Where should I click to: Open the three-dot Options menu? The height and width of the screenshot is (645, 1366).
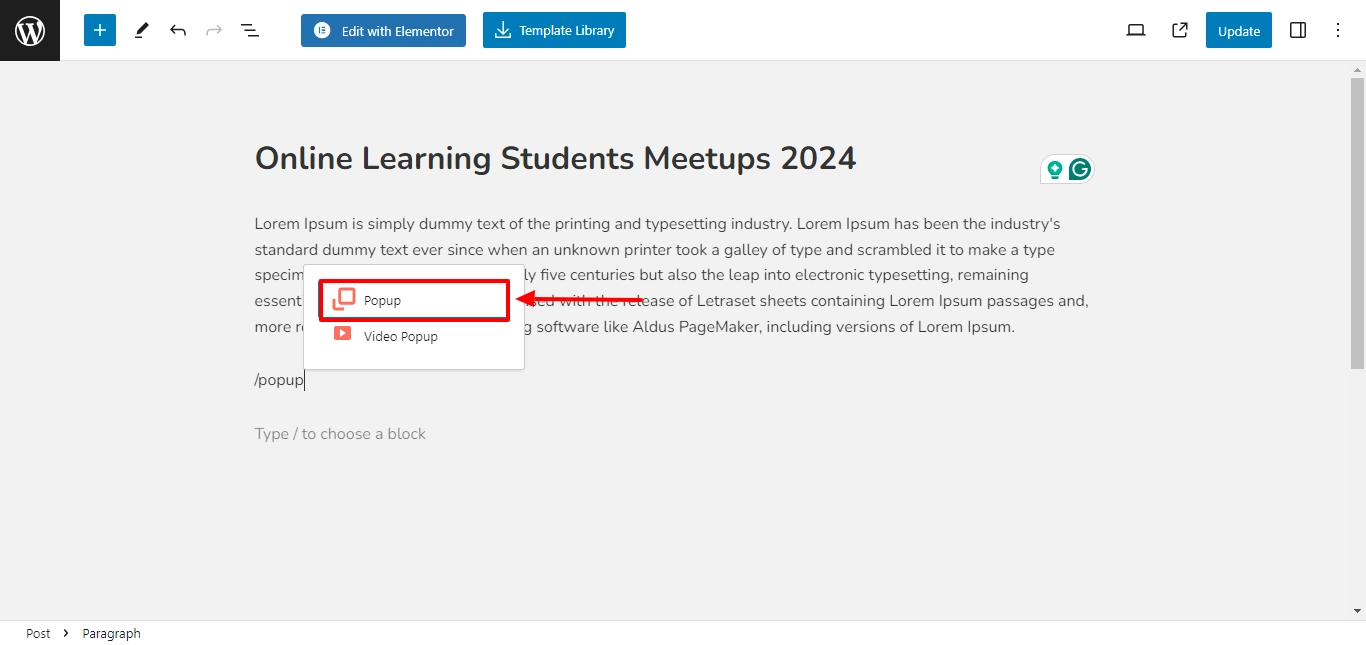coord(1338,30)
